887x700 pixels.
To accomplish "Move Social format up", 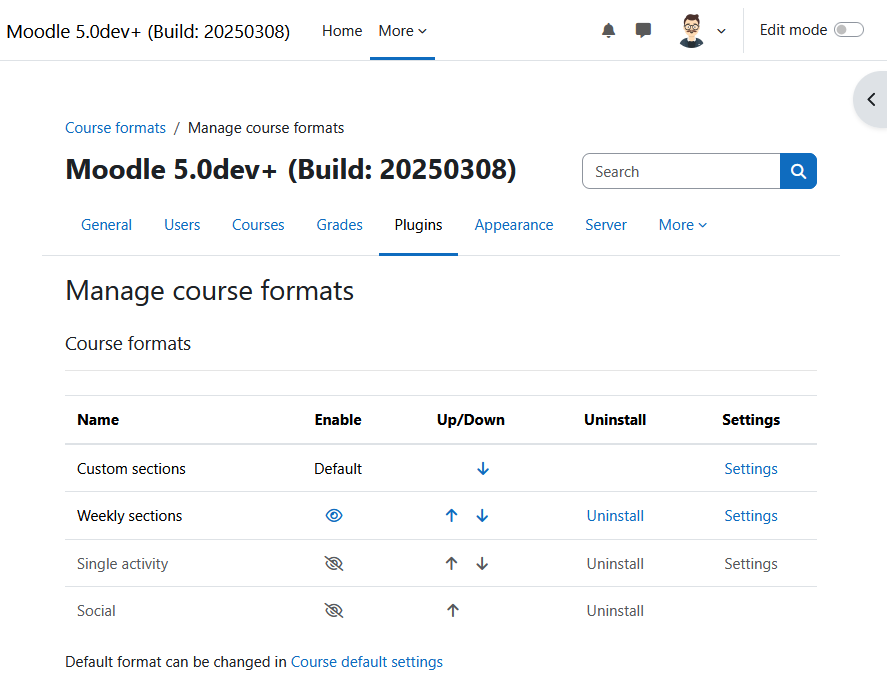I will (x=453, y=611).
